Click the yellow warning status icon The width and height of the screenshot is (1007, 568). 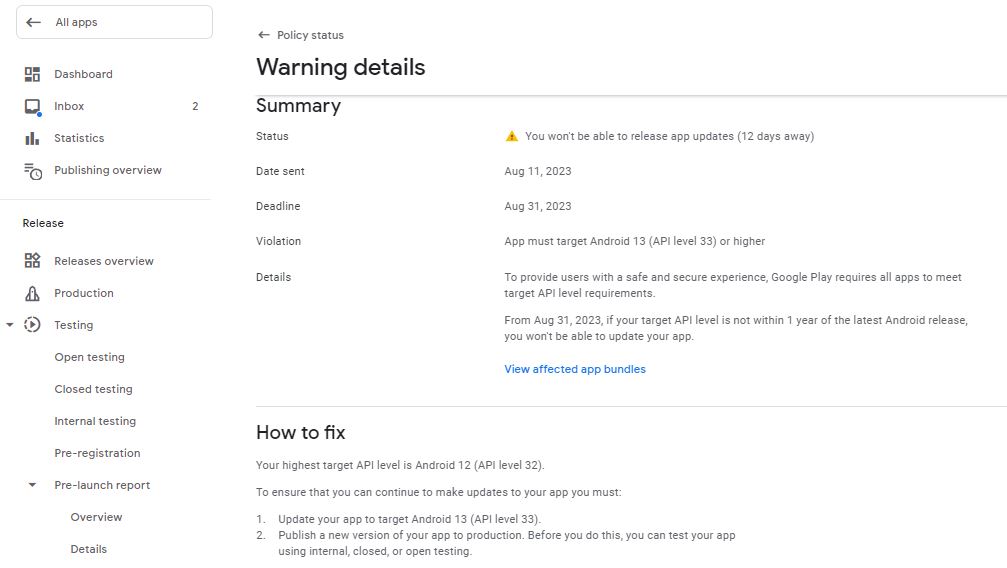[512, 136]
